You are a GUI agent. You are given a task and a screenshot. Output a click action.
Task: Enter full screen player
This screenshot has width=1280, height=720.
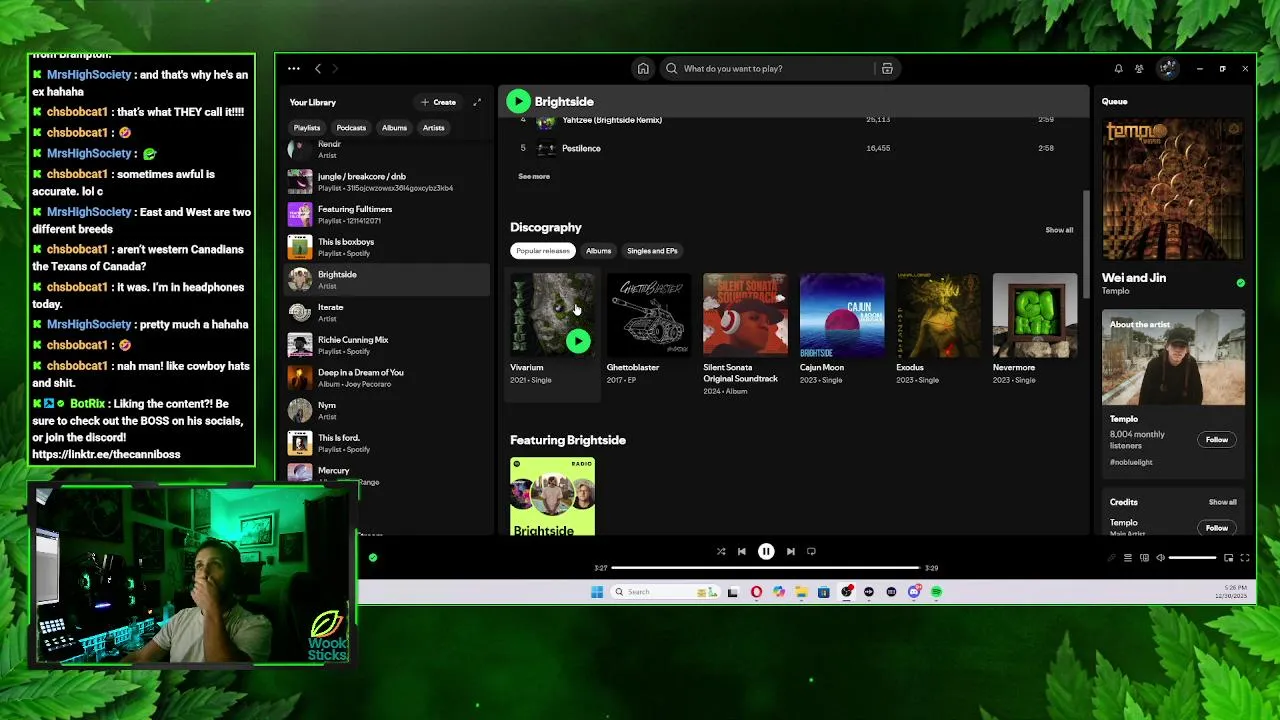pyautogui.click(x=1245, y=558)
